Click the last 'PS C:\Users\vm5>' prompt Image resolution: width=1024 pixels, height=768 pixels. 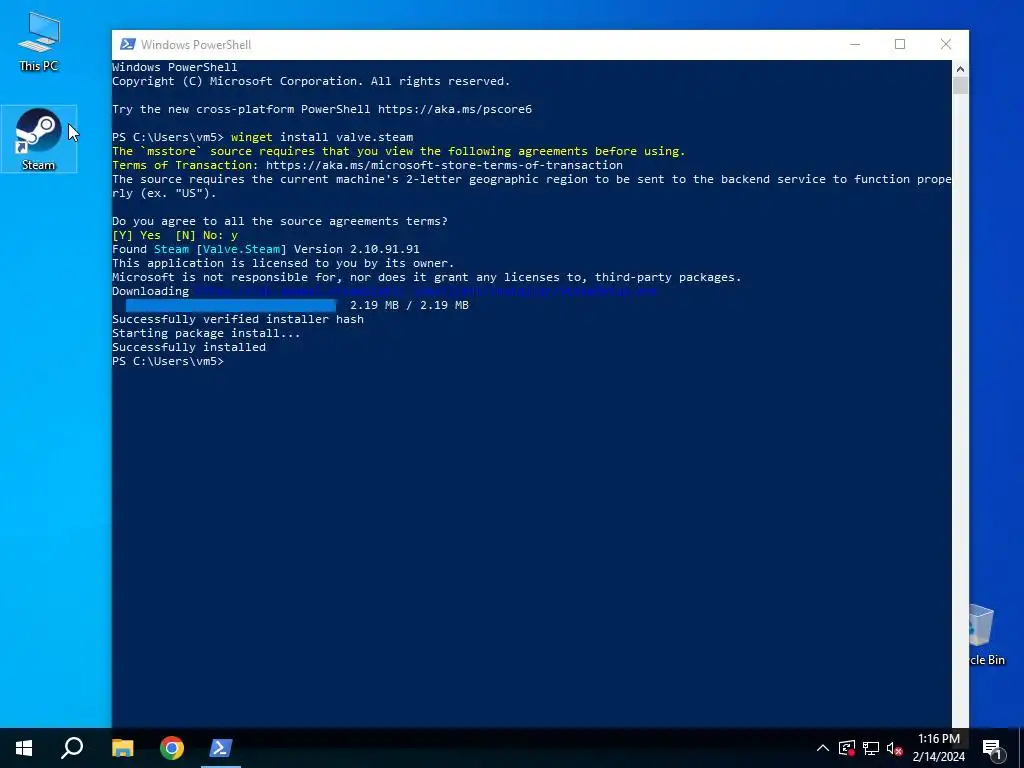[168, 361]
